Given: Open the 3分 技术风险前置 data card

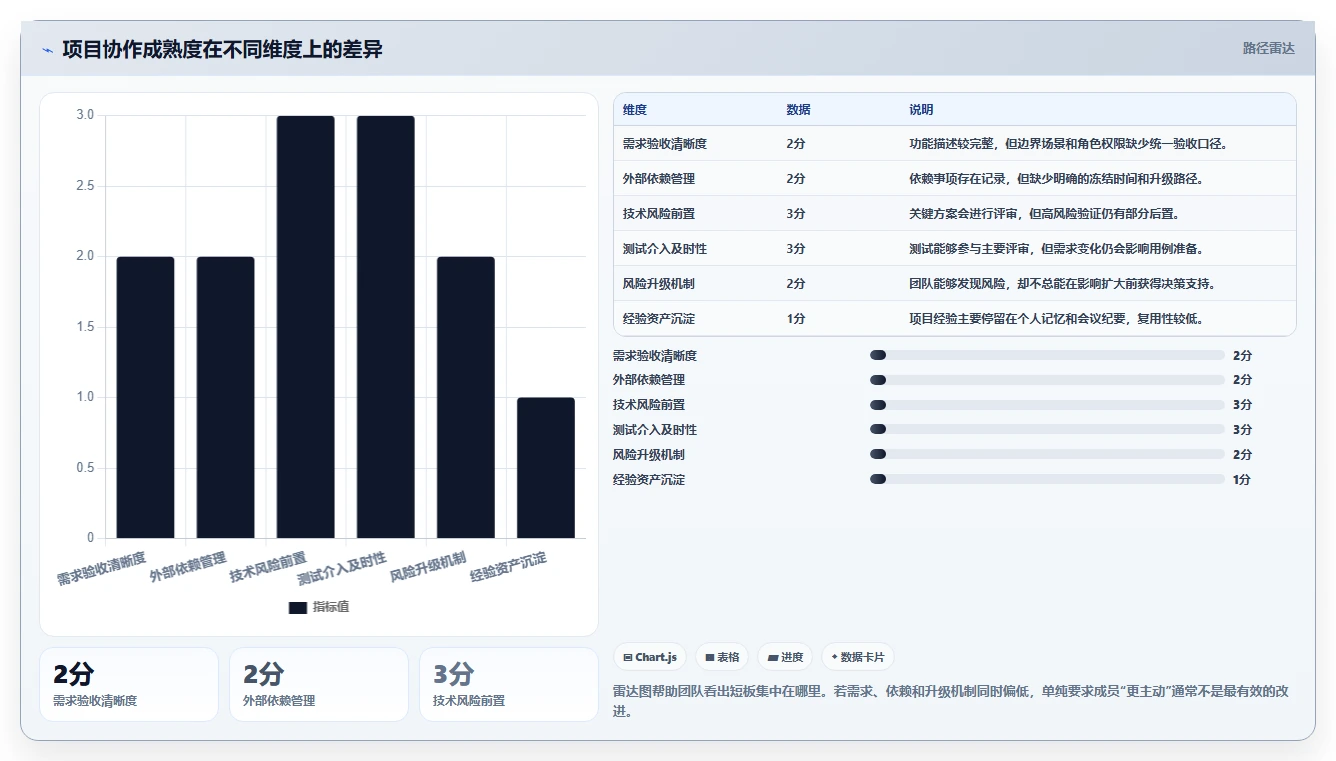Looking at the screenshot, I should point(509,684).
